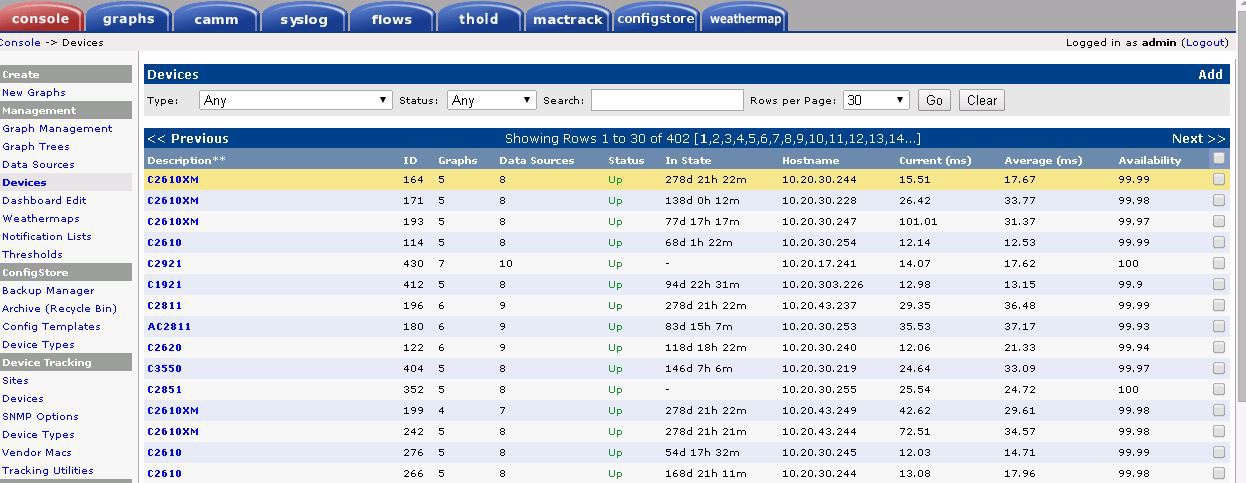This screenshot has height=483, width=1246.
Task: Open the configstore tab
Action: point(656,18)
